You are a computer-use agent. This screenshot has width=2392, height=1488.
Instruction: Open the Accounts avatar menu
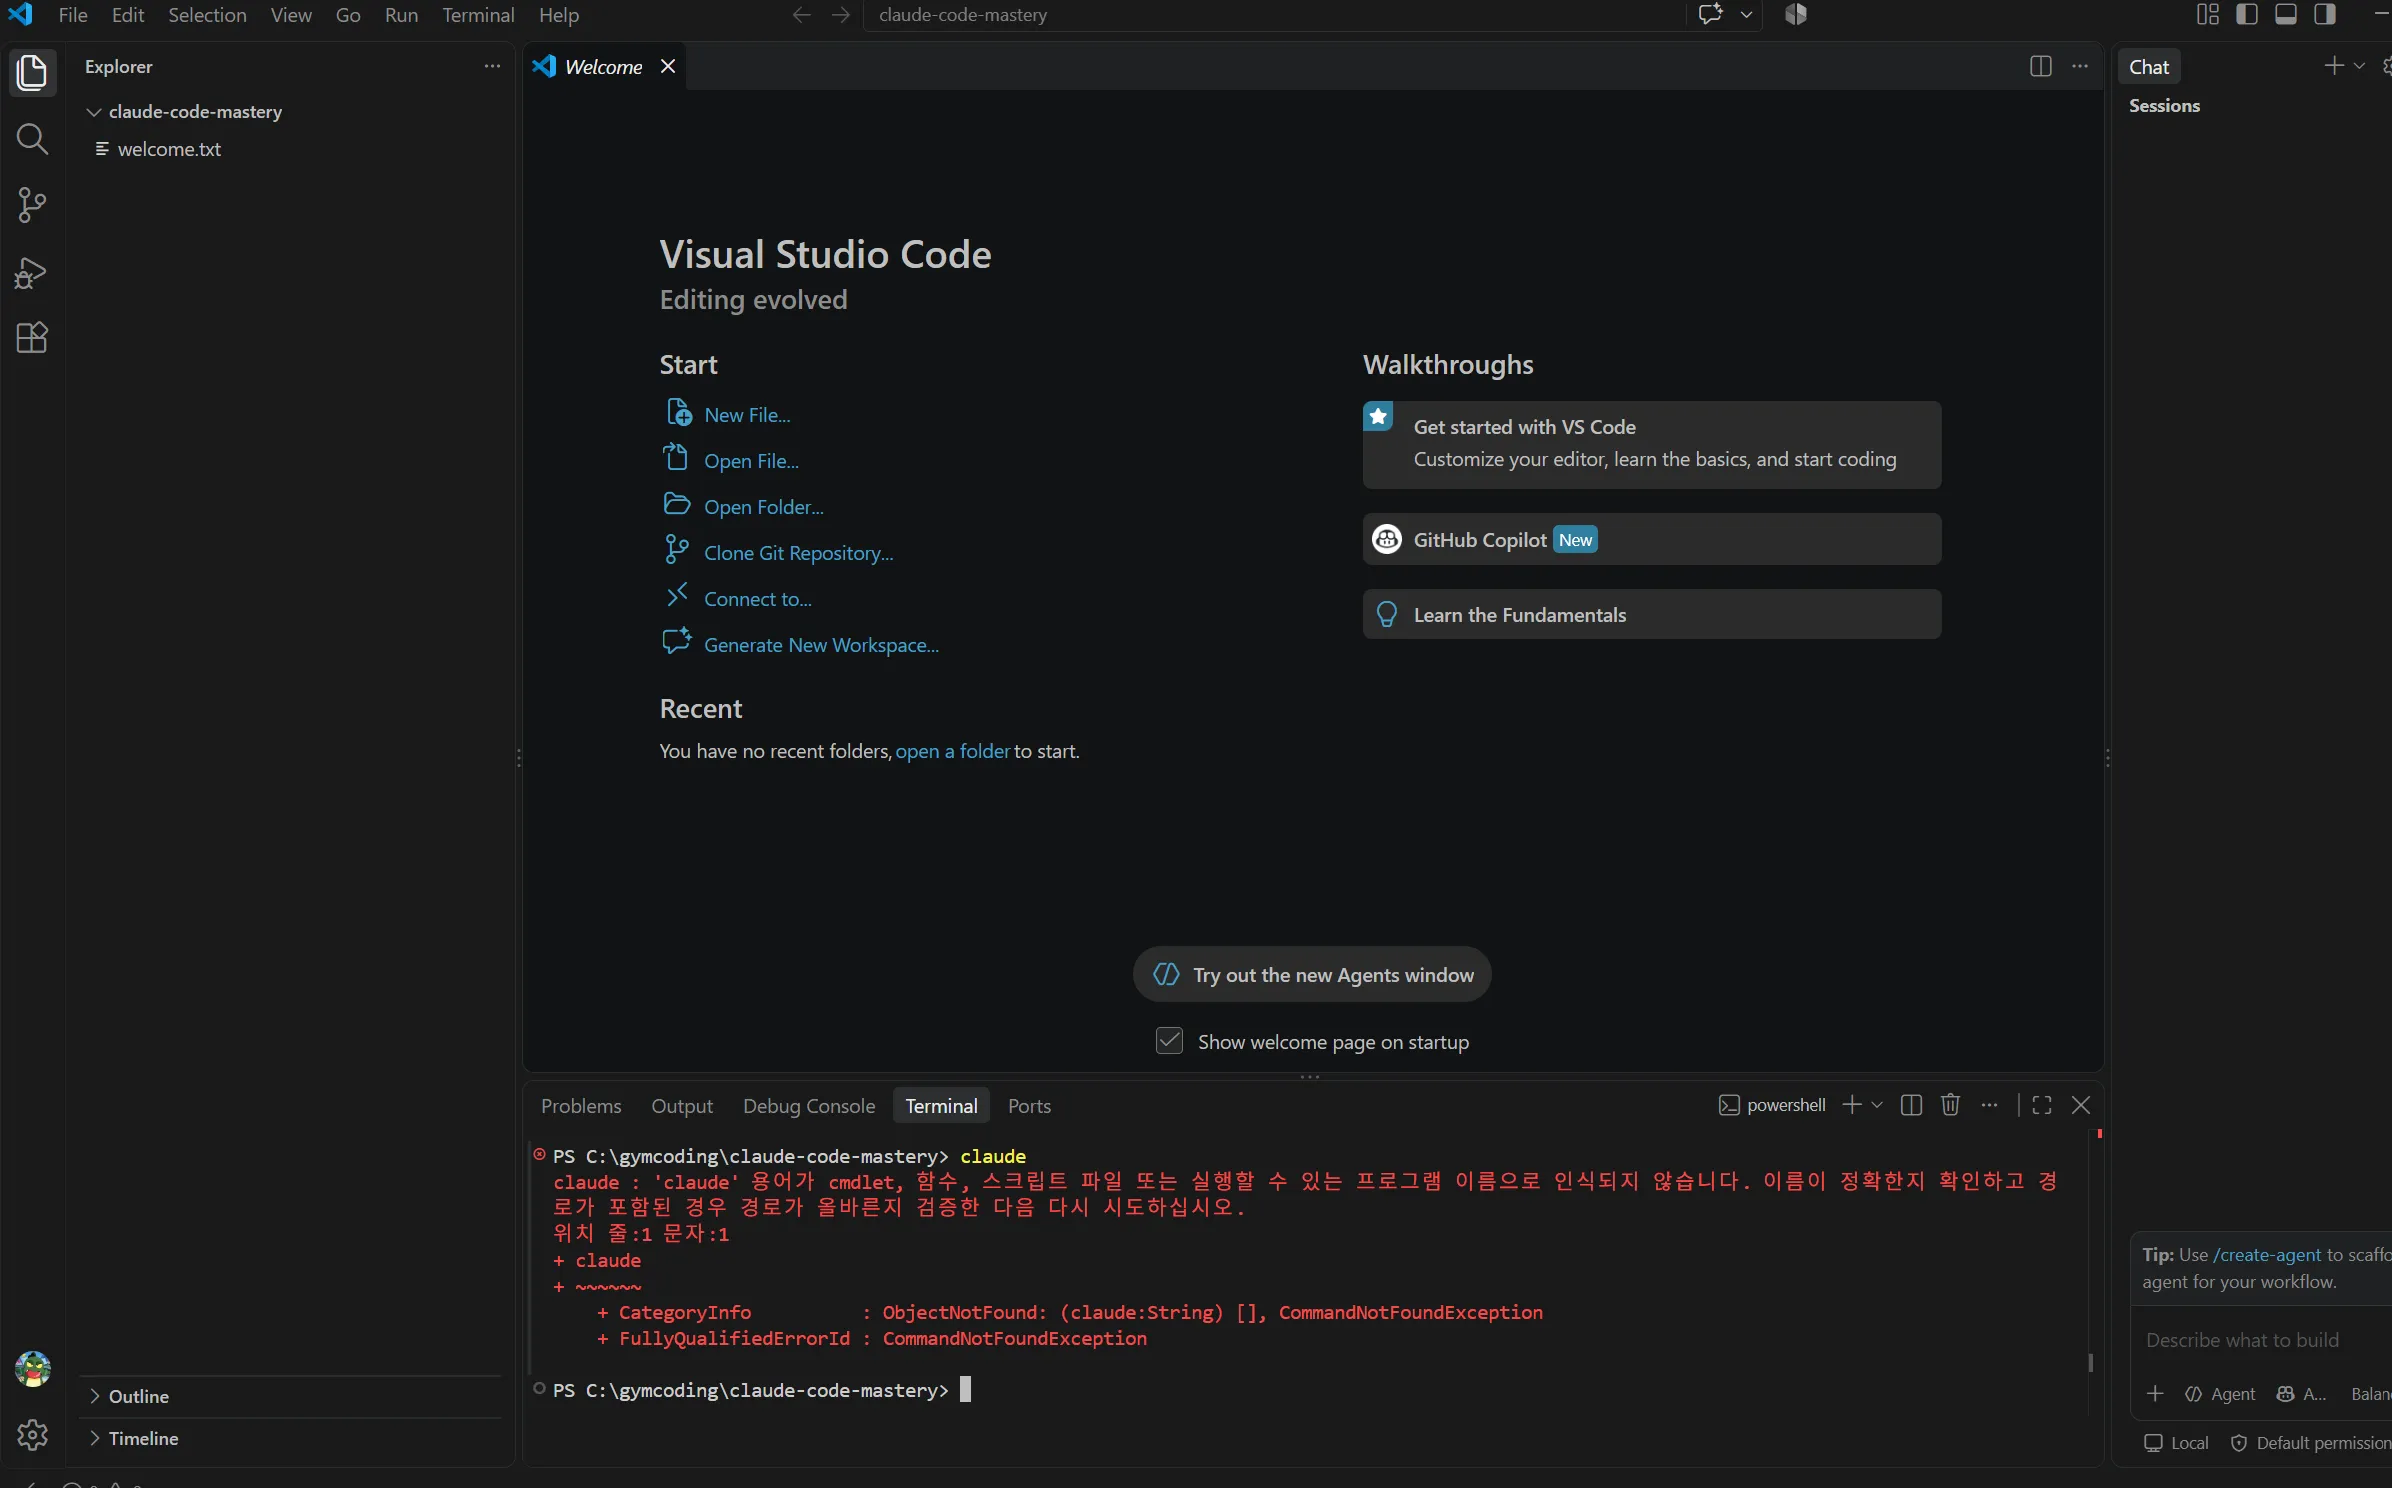point(32,1368)
